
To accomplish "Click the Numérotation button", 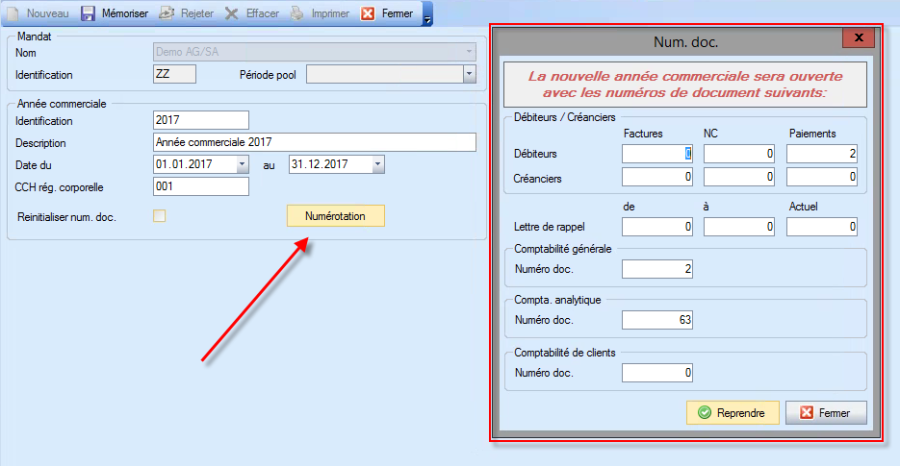I will pyautogui.click(x=336, y=216).
